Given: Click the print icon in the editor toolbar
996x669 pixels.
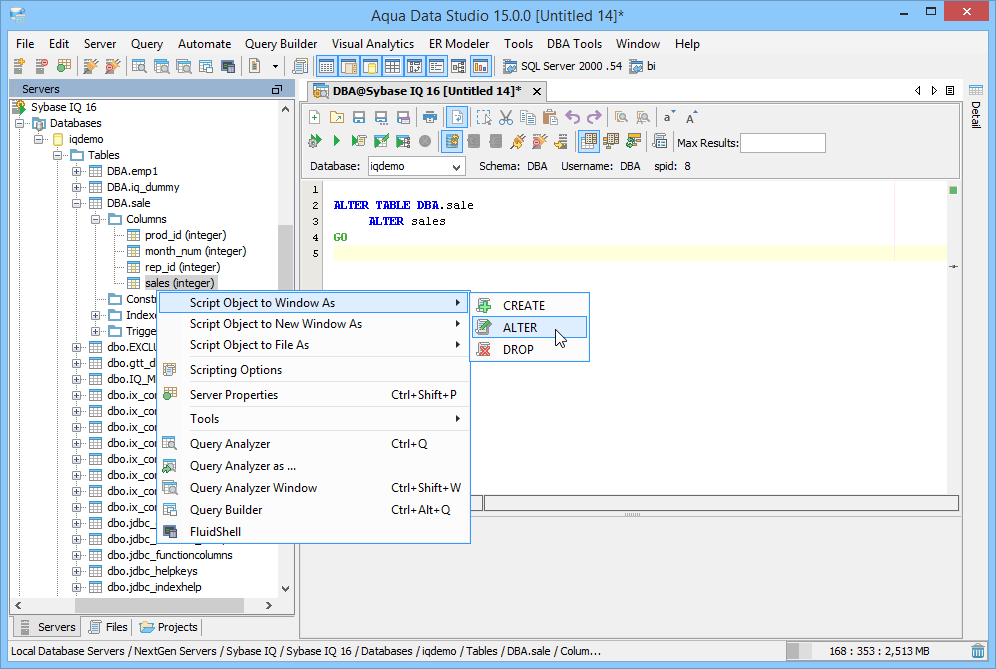Looking at the screenshot, I should tap(430, 118).
